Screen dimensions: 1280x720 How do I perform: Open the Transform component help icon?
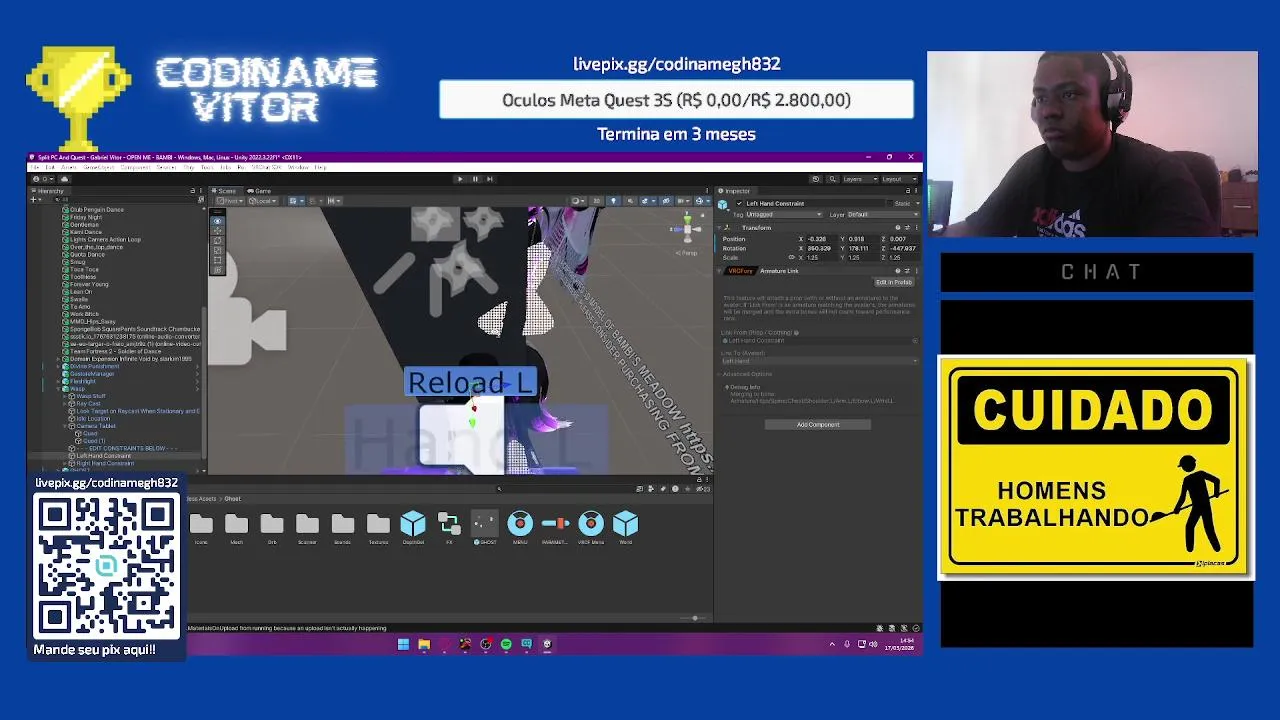coord(898,227)
